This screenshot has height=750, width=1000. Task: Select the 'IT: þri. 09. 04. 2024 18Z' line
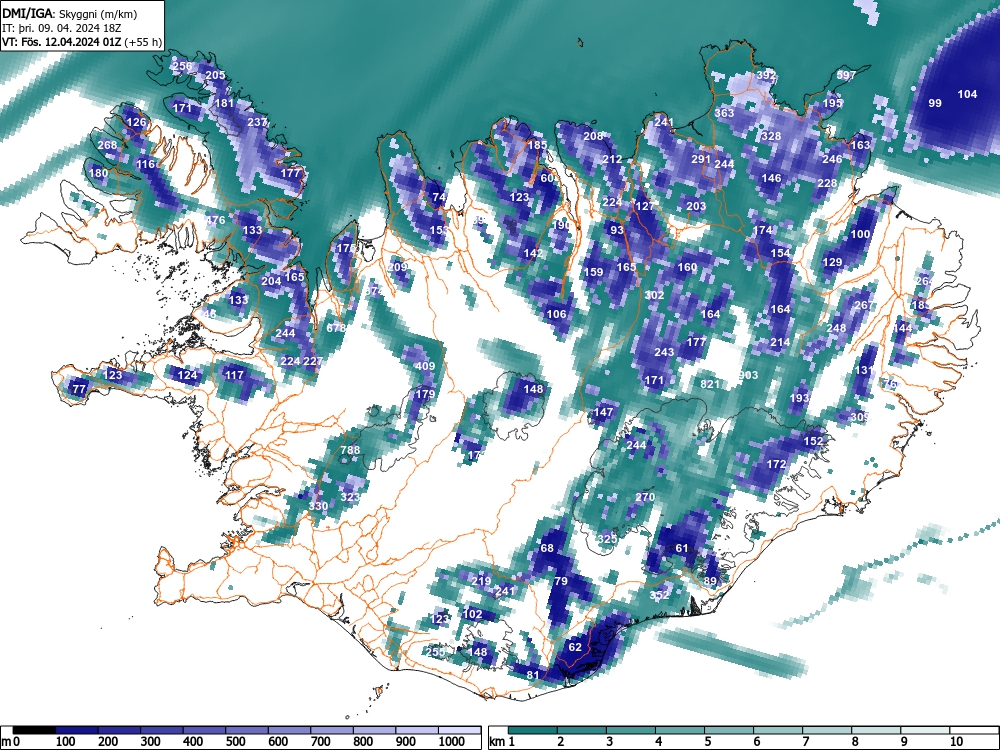62,28
